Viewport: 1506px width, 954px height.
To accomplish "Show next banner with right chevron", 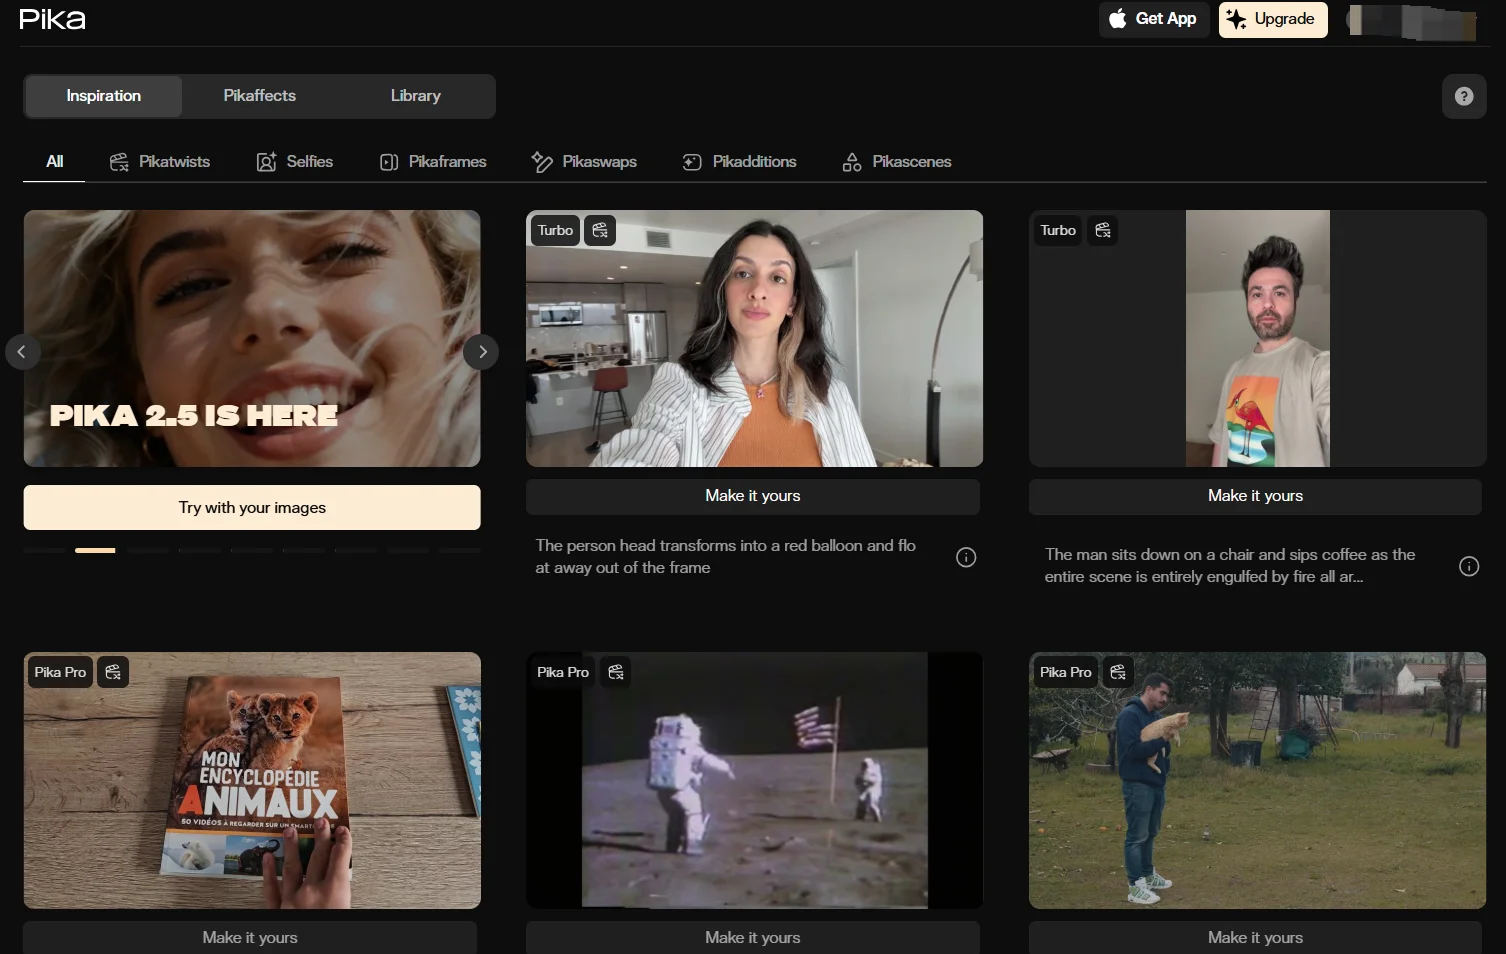I will tap(482, 352).
